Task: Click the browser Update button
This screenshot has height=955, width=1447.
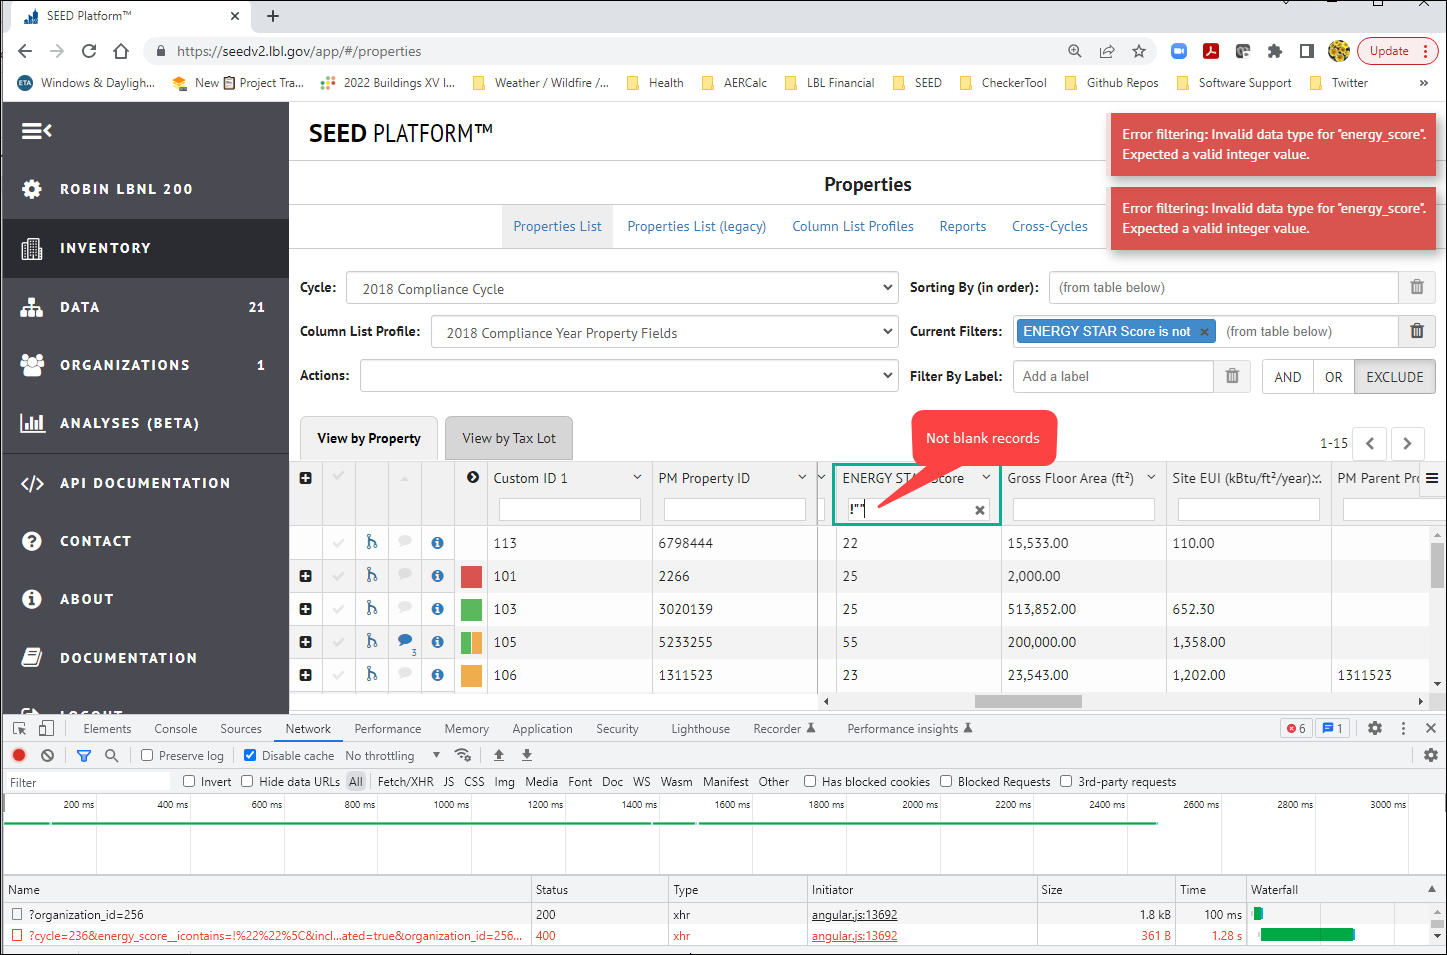Action: click(x=1398, y=51)
